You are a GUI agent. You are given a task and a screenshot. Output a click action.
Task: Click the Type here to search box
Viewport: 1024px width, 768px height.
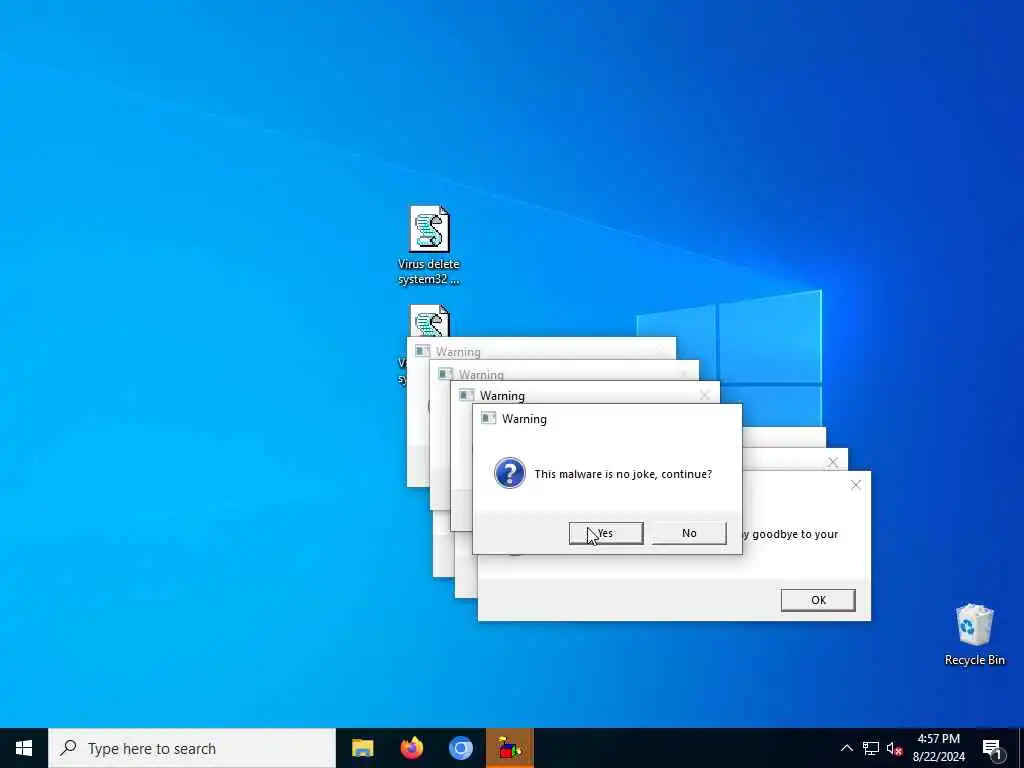192,748
